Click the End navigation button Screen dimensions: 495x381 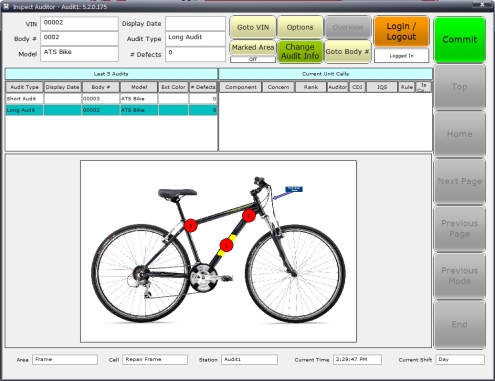(460, 324)
